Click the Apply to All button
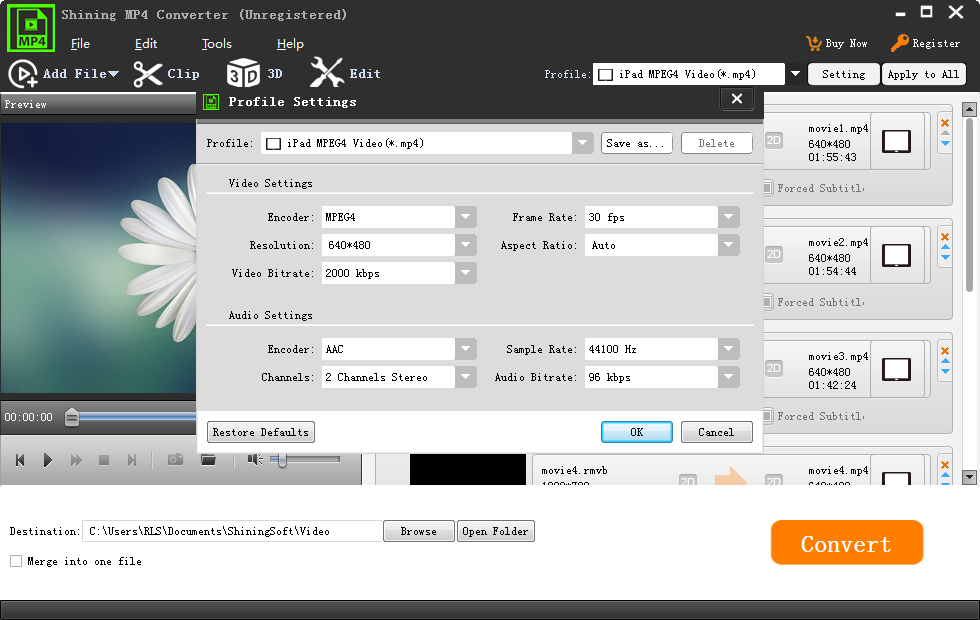The width and height of the screenshot is (980, 620). point(924,74)
